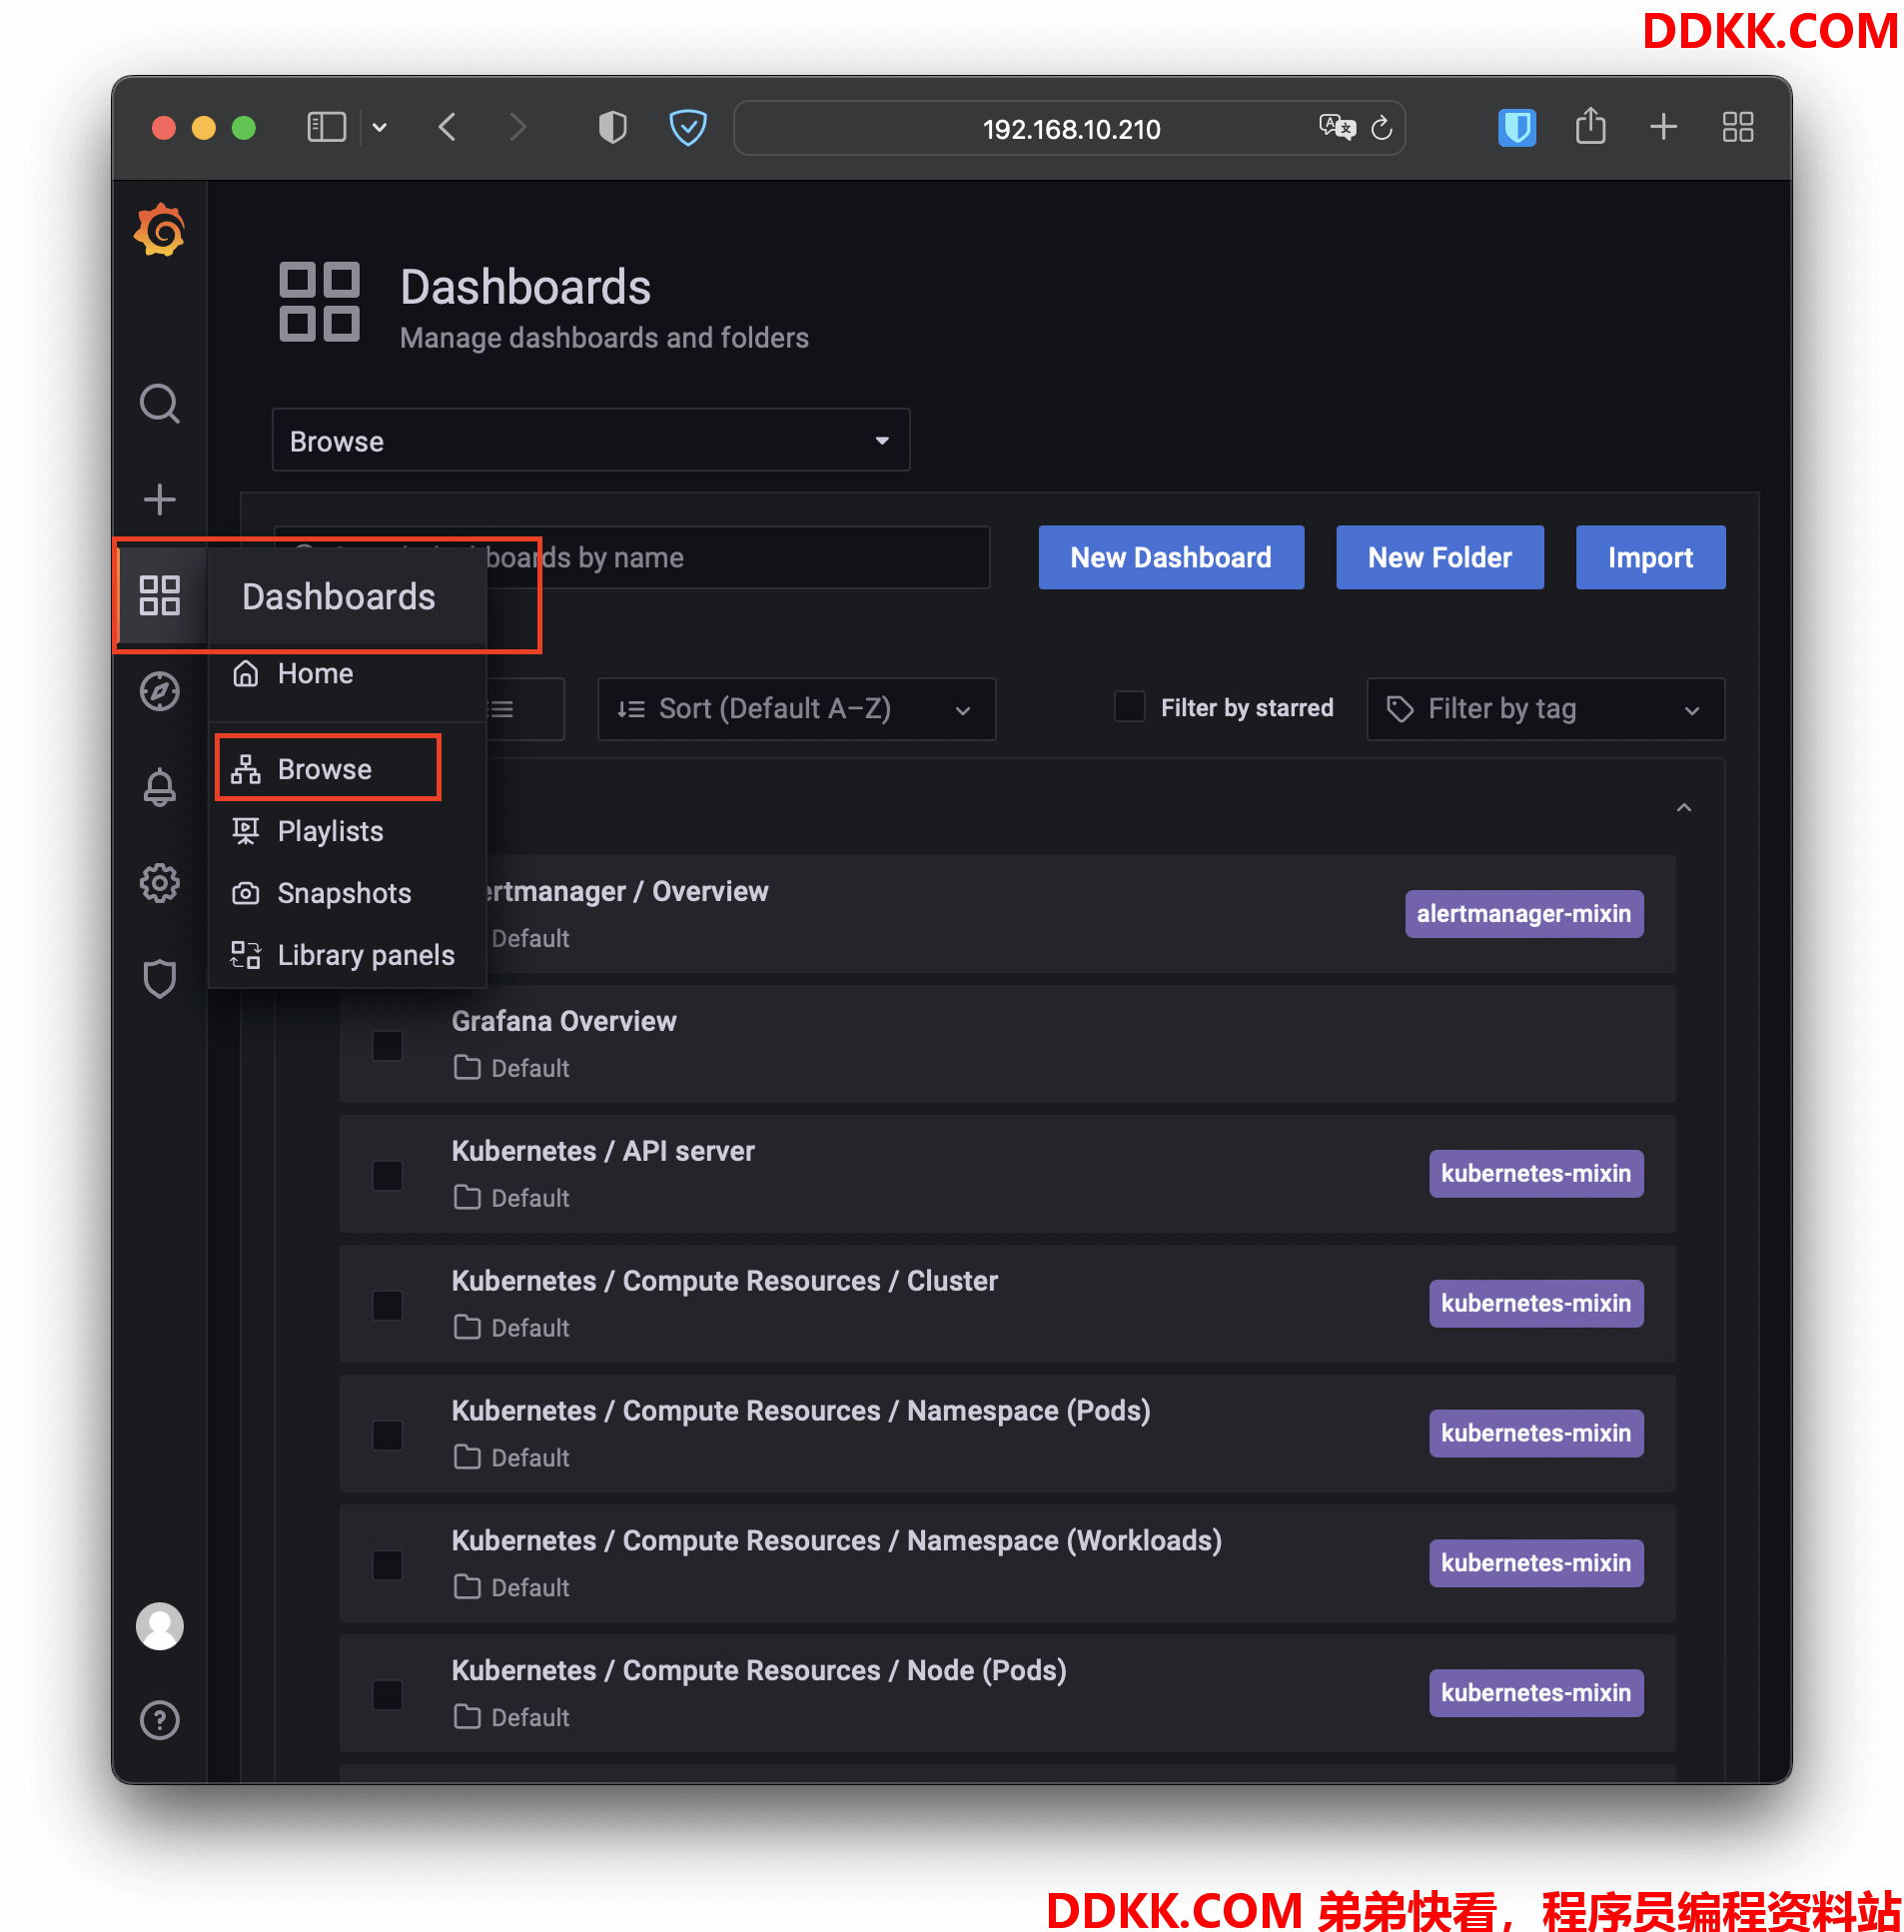The height and width of the screenshot is (1932, 1904).
Task: Check the Node (Pods) dashboard checkbox
Action: [388, 1696]
